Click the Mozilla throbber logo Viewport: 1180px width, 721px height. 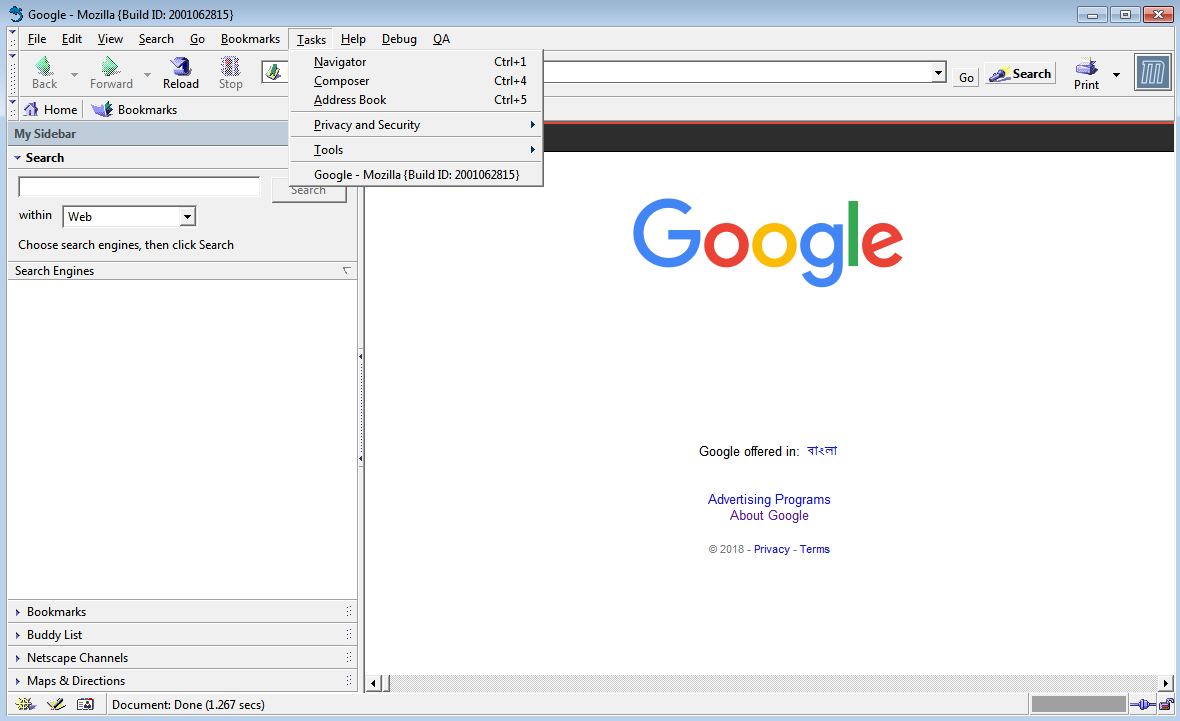tap(1152, 72)
